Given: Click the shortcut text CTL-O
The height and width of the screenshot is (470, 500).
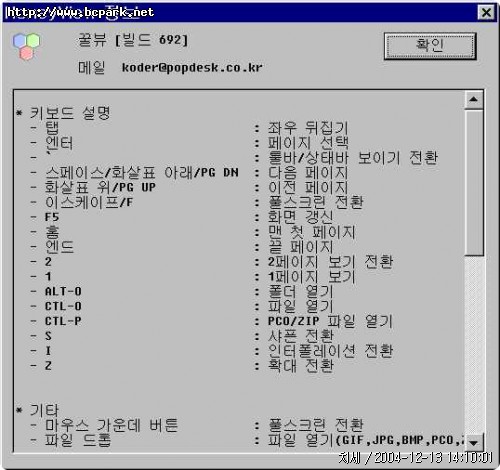Looking at the screenshot, I should [63, 306].
